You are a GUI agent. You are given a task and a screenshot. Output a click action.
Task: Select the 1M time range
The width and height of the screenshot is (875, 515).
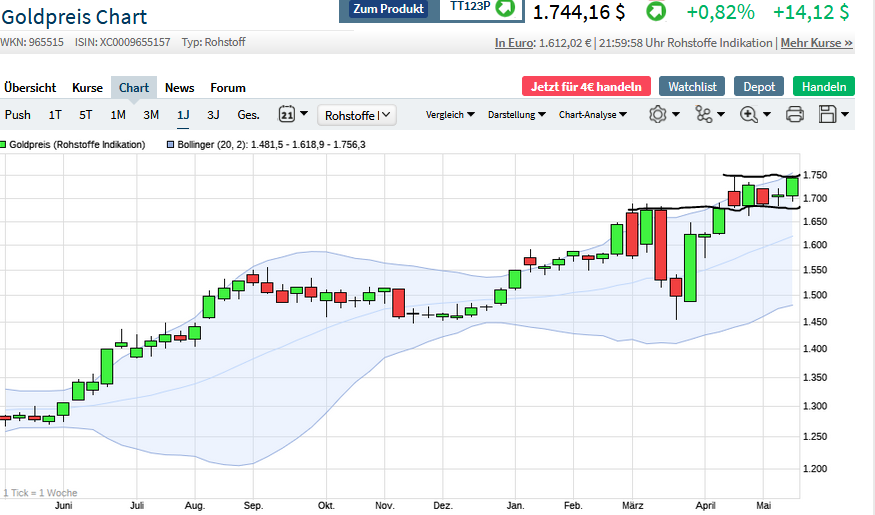[x=118, y=115]
